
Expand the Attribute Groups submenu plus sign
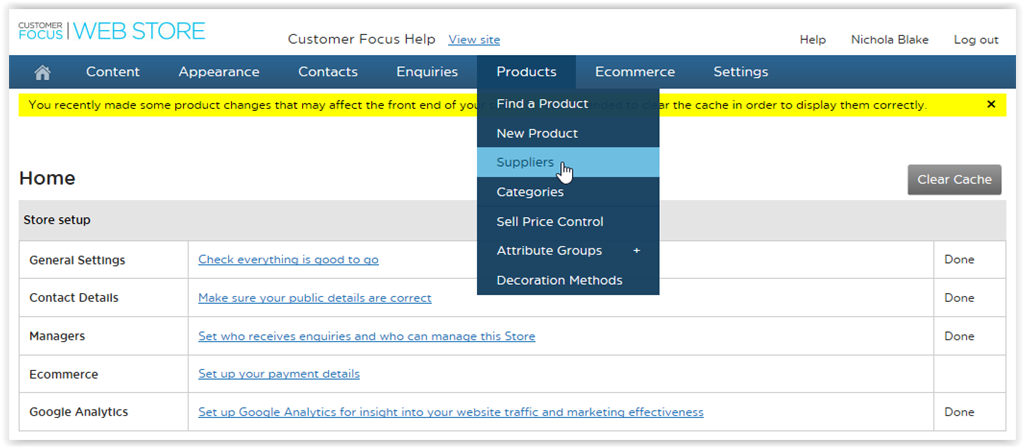(636, 251)
